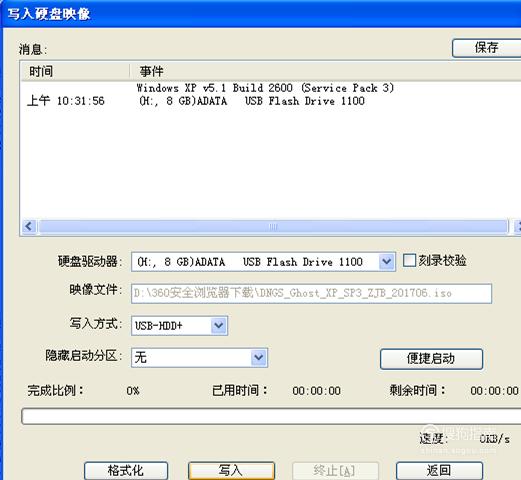Click the 写入 button
The height and width of the screenshot is (480, 521).
click(231, 470)
